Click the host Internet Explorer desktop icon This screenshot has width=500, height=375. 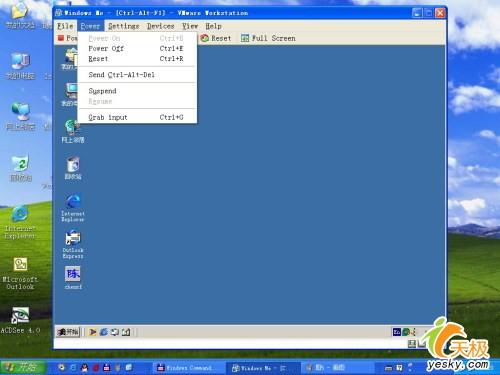20,222
